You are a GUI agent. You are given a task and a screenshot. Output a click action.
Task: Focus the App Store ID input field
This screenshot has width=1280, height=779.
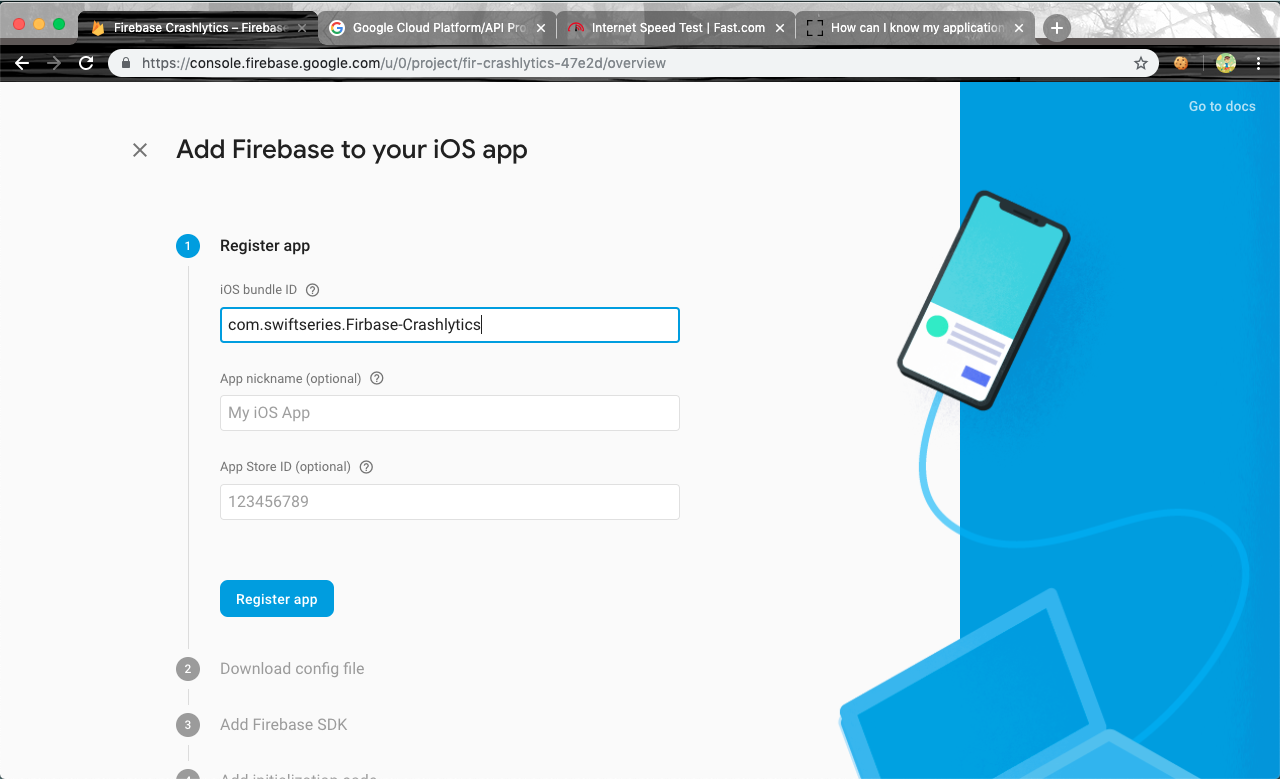click(449, 502)
